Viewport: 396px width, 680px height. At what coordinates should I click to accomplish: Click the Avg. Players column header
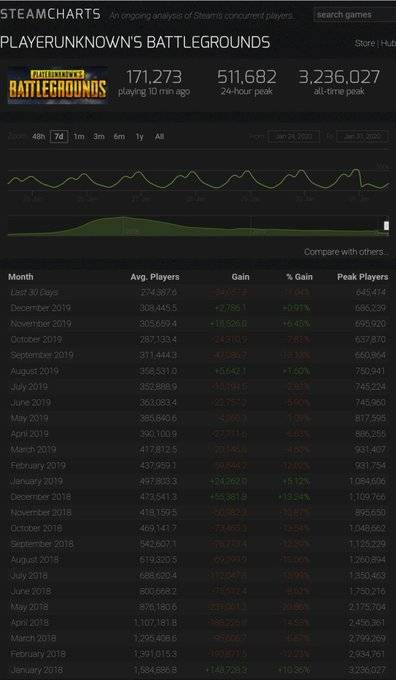tap(155, 277)
